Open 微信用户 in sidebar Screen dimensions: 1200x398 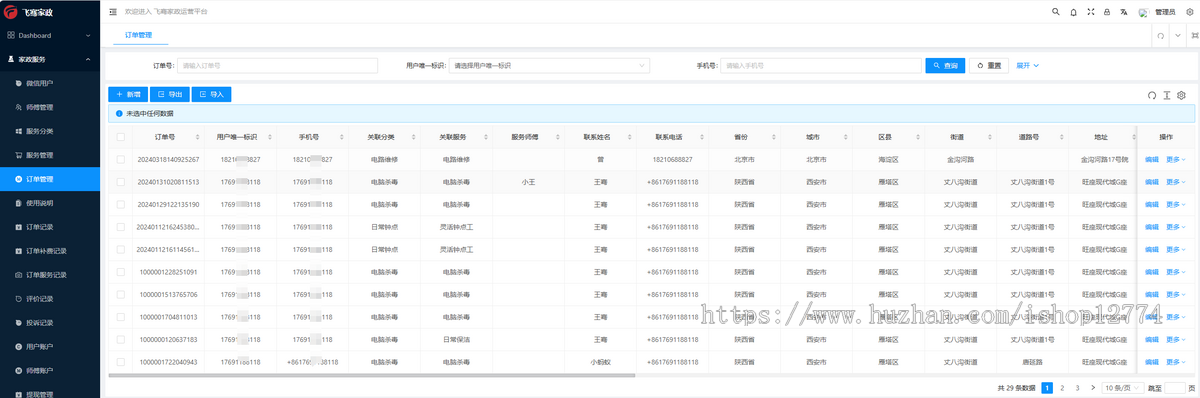pos(50,83)
